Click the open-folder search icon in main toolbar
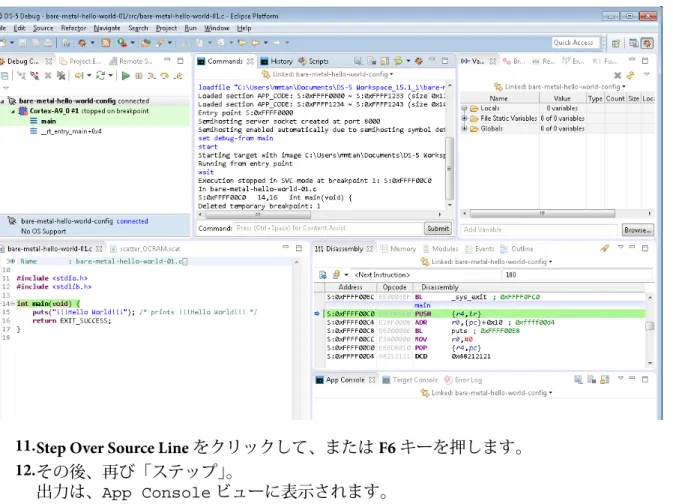The width and height of the screenshot is (673, 504). point(146,43)
